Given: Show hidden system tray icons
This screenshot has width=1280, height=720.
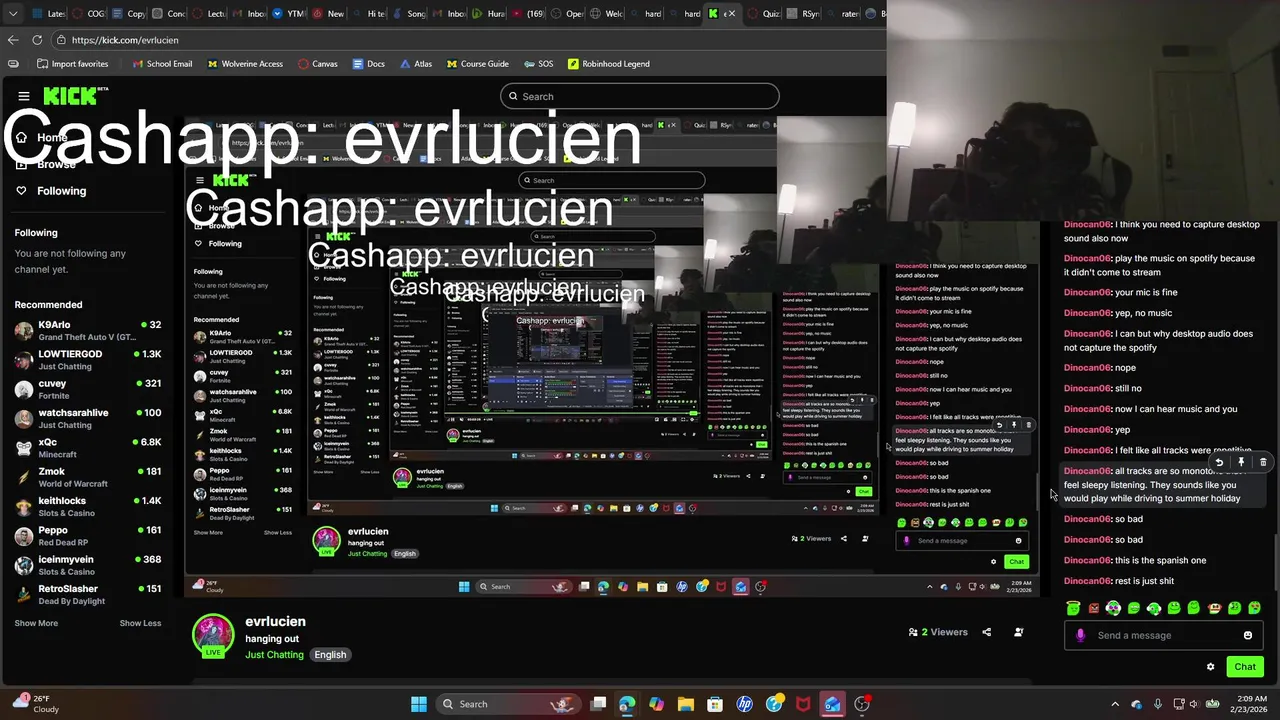Looking at the screenshot, I should pos(1115,704).
